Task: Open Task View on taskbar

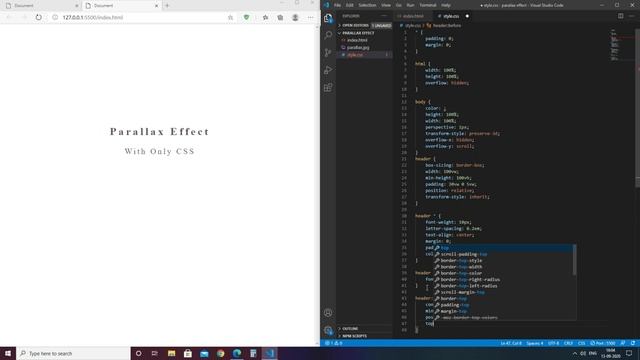Action: (x=155, y=353)
